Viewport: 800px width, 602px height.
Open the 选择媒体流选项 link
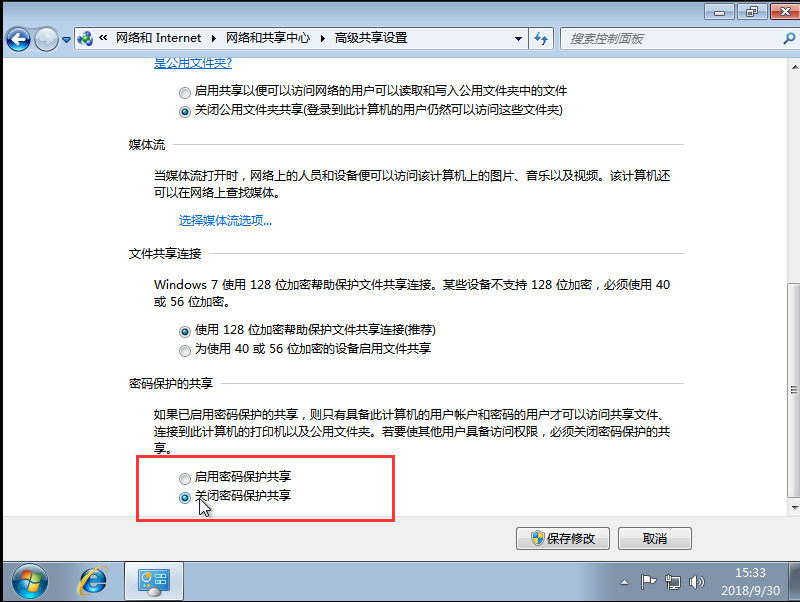click(x=225, y=221)
